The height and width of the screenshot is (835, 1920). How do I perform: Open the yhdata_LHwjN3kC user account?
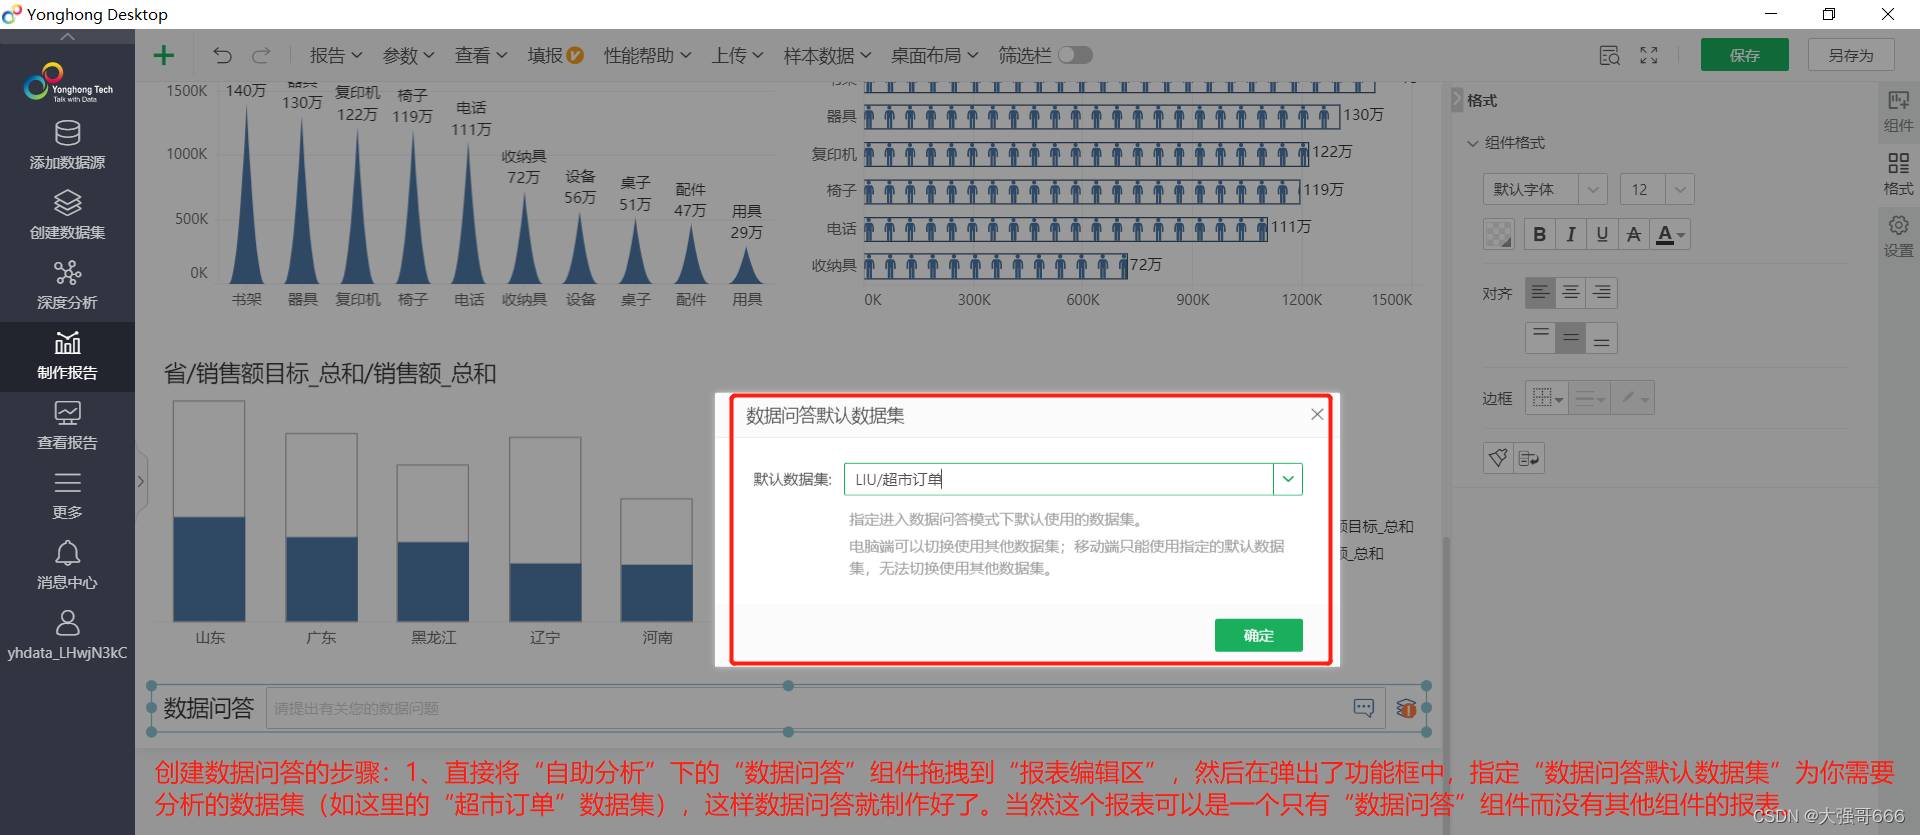(x=67, y=636)
